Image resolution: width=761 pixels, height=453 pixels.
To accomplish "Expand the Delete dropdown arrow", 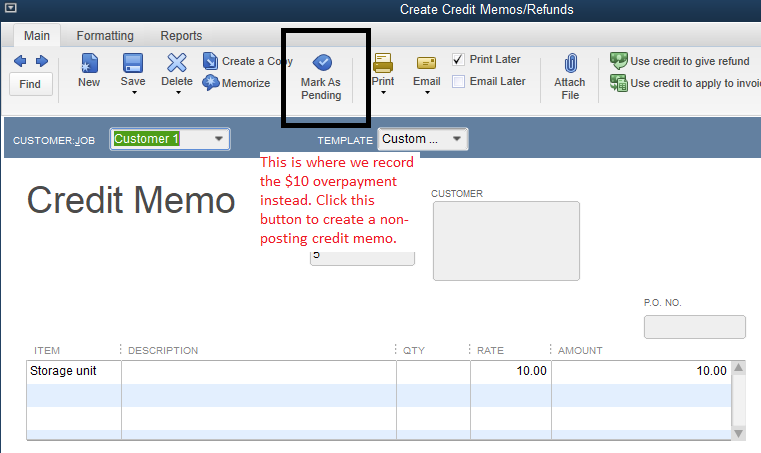I will tap(178, 93).
